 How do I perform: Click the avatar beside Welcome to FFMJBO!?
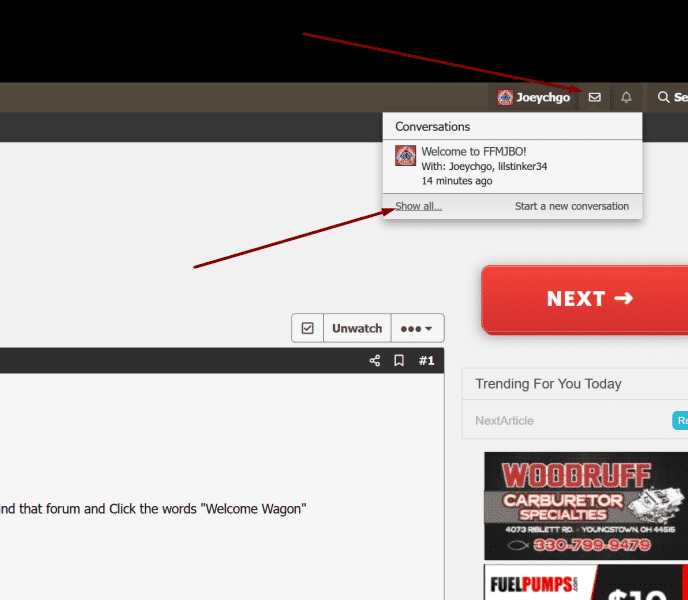[x=405, y=156]
